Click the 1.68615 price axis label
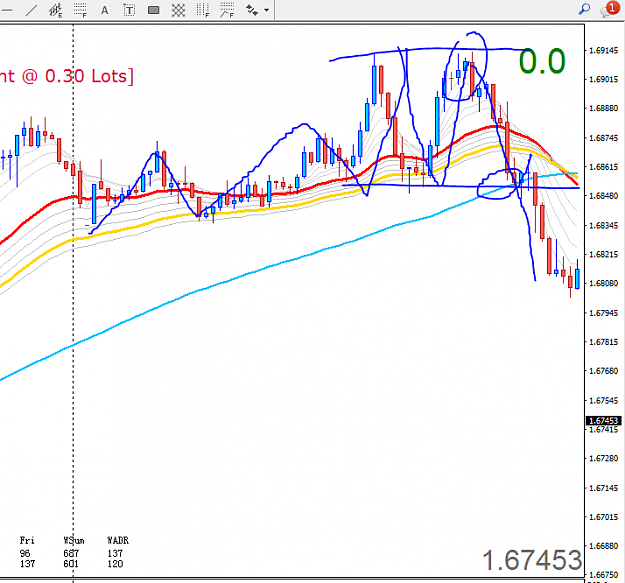The image size is (625, 583). (x=603, y=167)
